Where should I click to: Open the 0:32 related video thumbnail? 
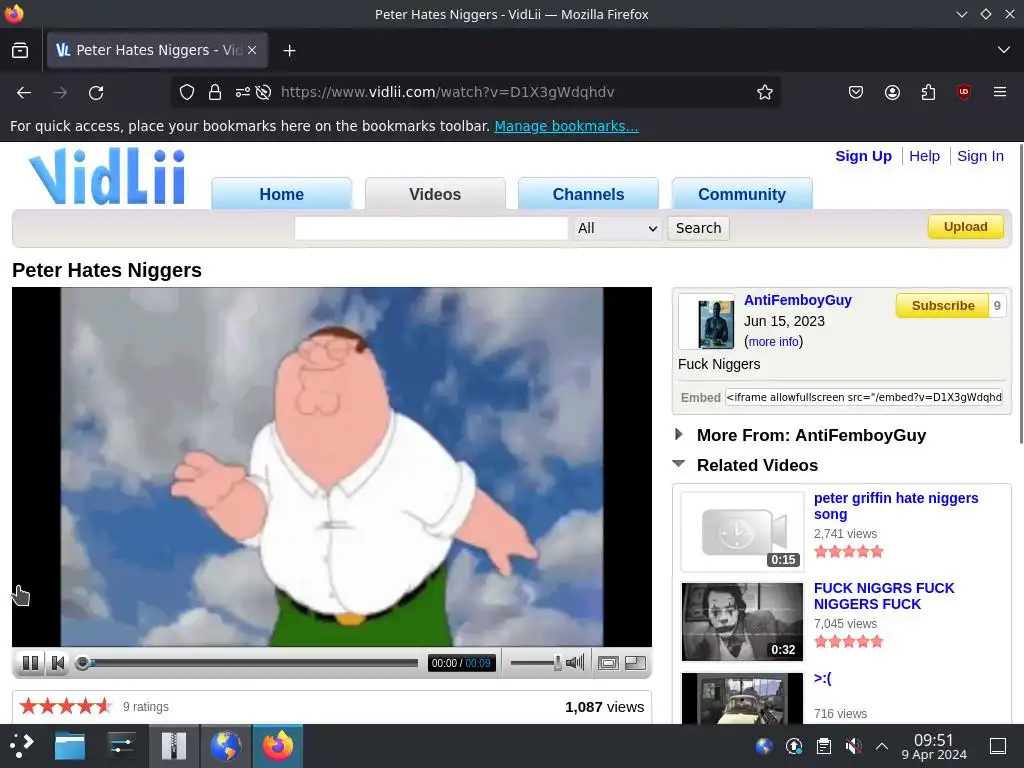tap(742, 622)
